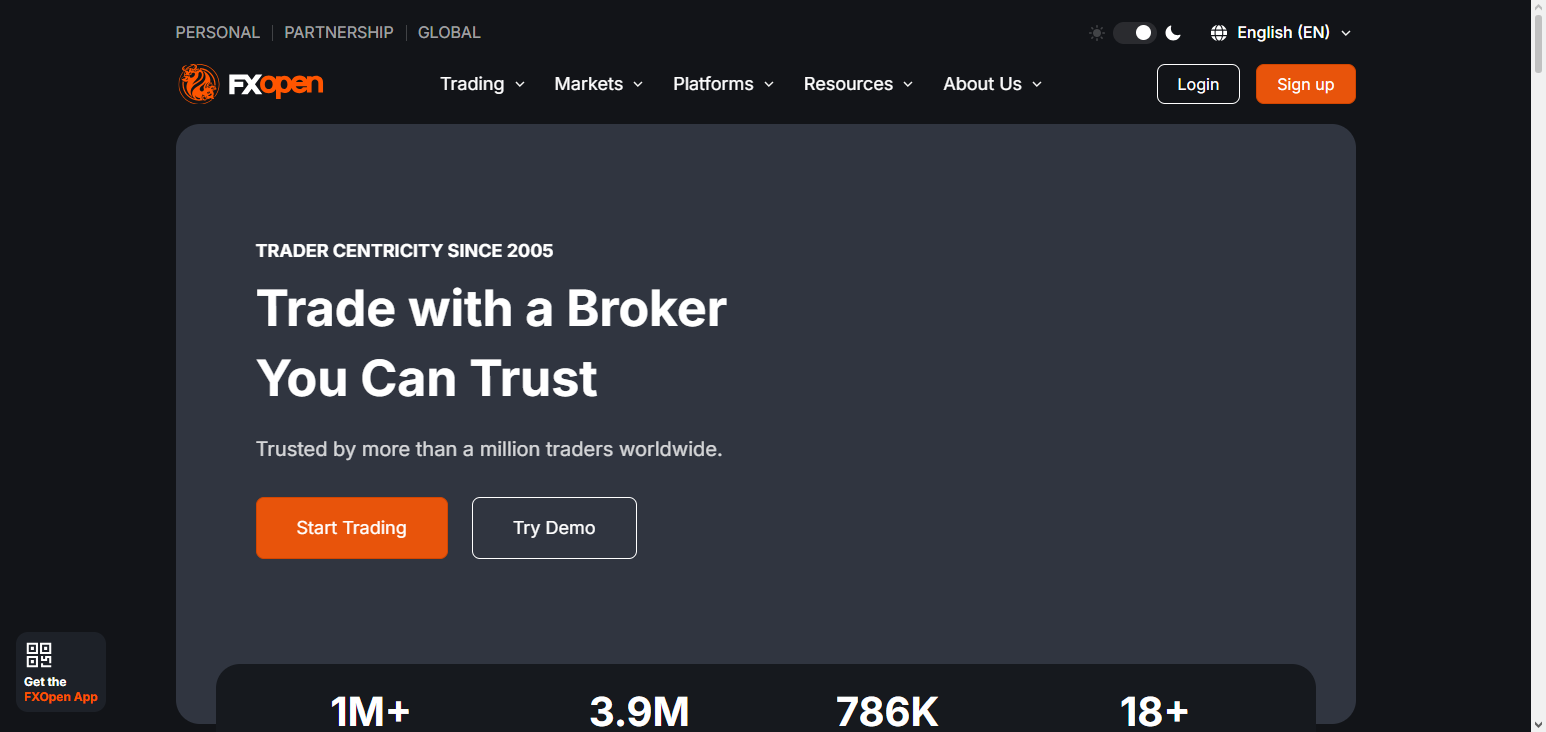The width and height of the screenshot is (1546, 732).
Task: Click the 786K statistic
Action: tap(888, 712)
